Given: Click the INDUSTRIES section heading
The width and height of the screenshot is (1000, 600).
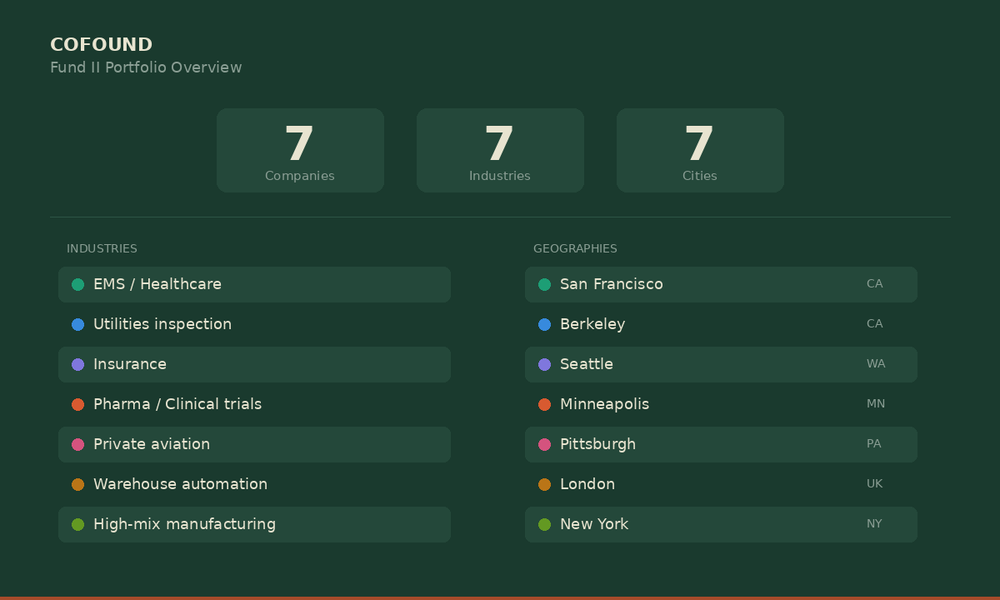Looking at the screenshot, I should [102, 249].
